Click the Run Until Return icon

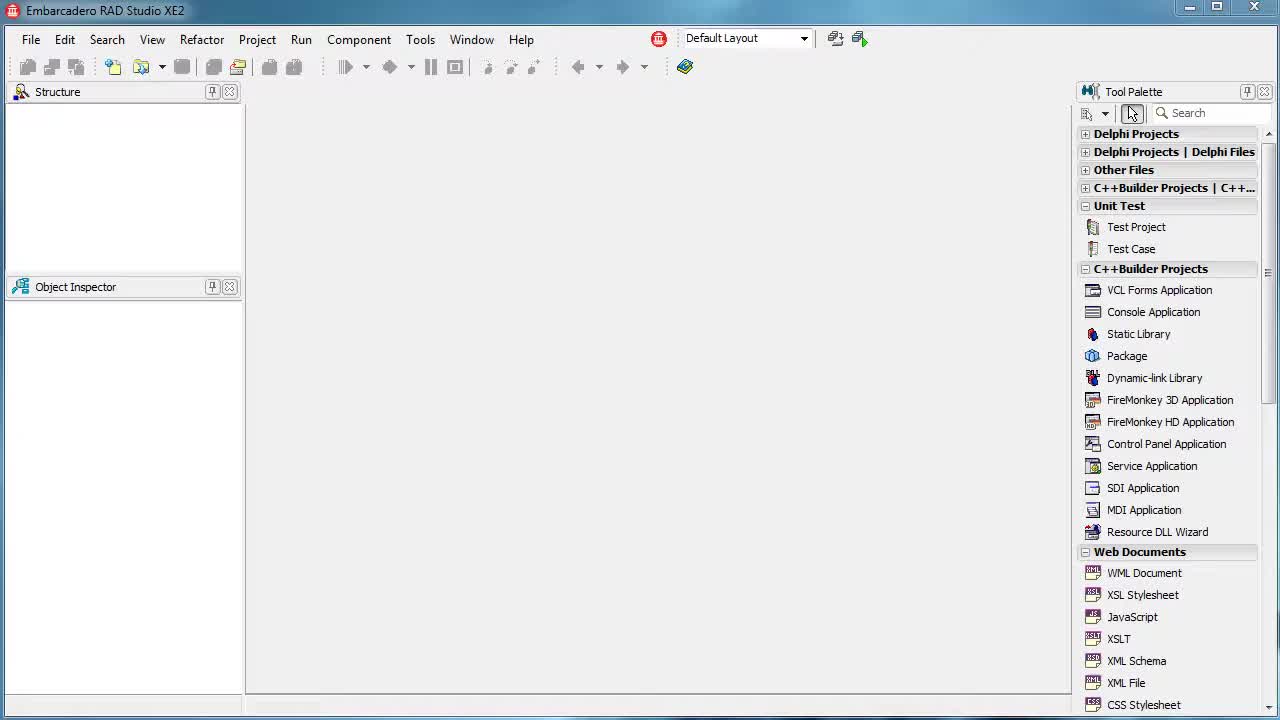point(534,67)
